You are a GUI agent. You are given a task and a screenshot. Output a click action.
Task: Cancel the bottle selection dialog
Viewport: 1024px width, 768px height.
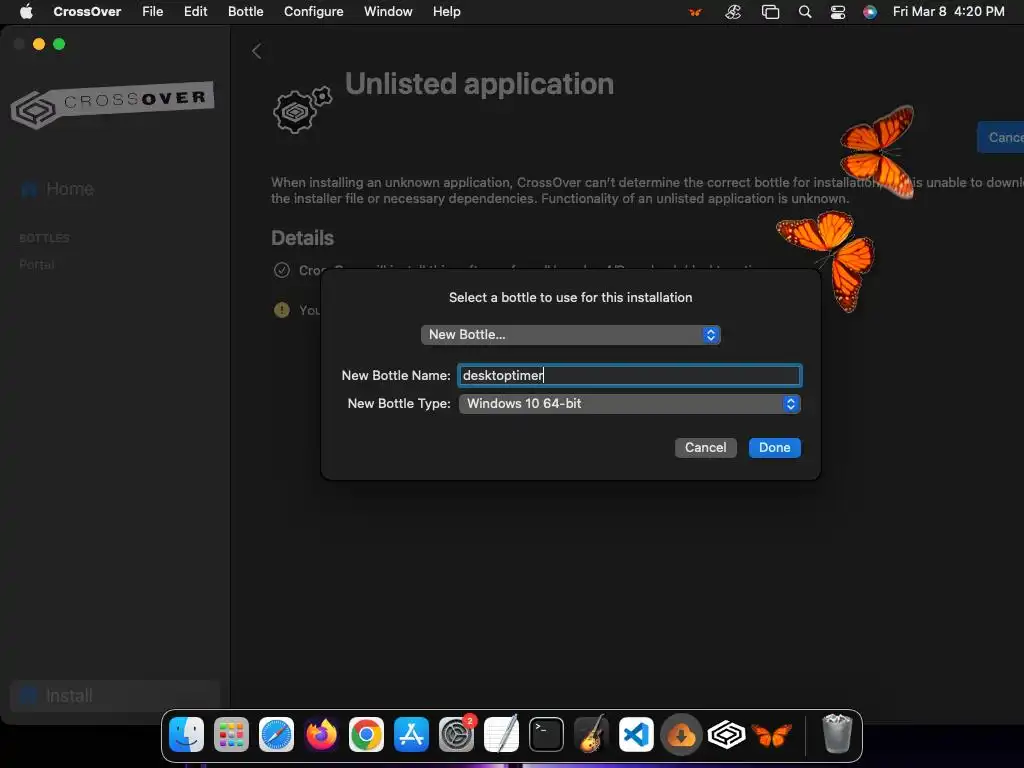[x=705, y=447]
